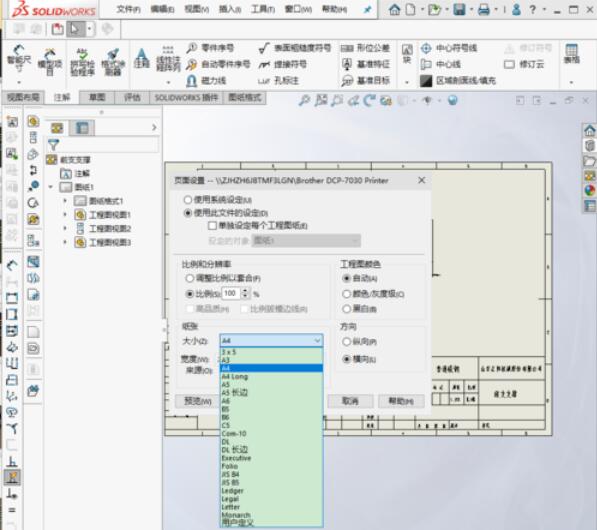Screen dimensions: 597x530
Task: Open the Insert (插入) menu
Action: [230, 9]
